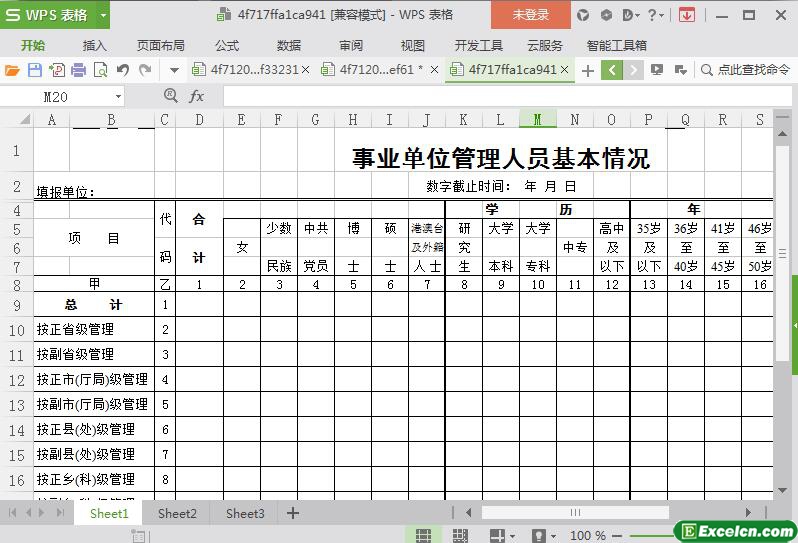Go to next tab with right arrow button
798x543 pixels.
pyautogui.click(x=633, y=70)
